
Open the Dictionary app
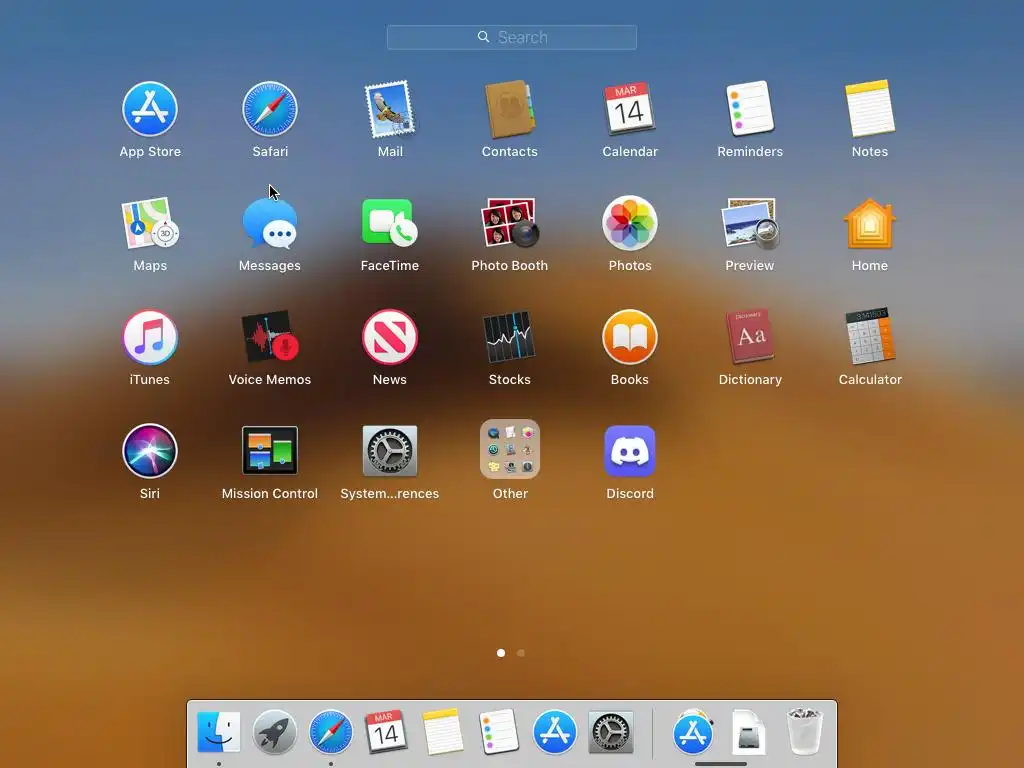pyautogui.click(x=750, y=337)
